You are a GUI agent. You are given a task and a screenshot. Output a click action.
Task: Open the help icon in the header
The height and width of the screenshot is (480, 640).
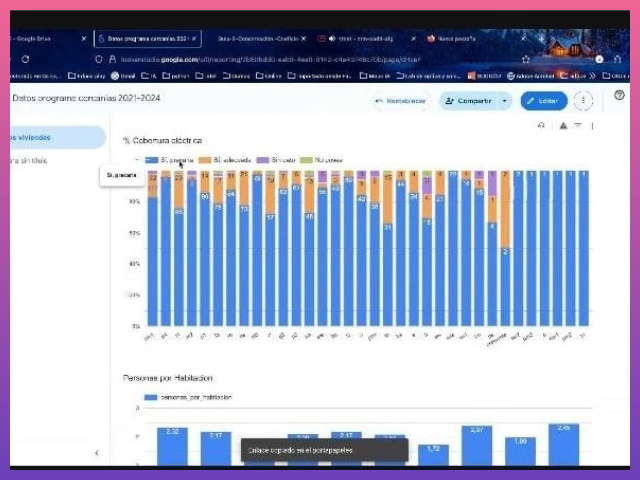(x=619, y=95)
